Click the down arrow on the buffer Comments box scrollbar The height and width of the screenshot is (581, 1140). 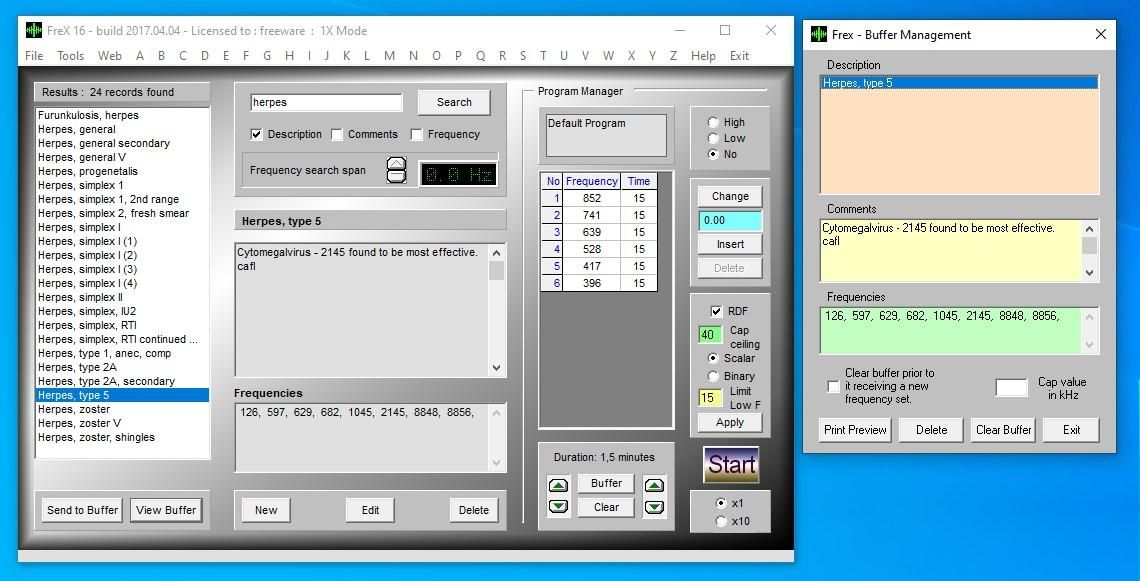coord(1089,273)
